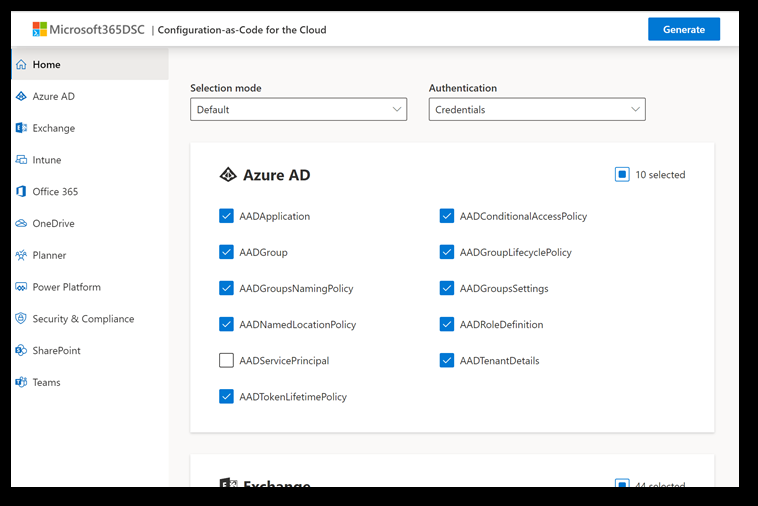Image resolution: width=758 pixels, height=506 pixels.
Task: Uncheck AADConditionalAccessPolicy checkbox
Action: pyautogui.click(x=447, y=216)
